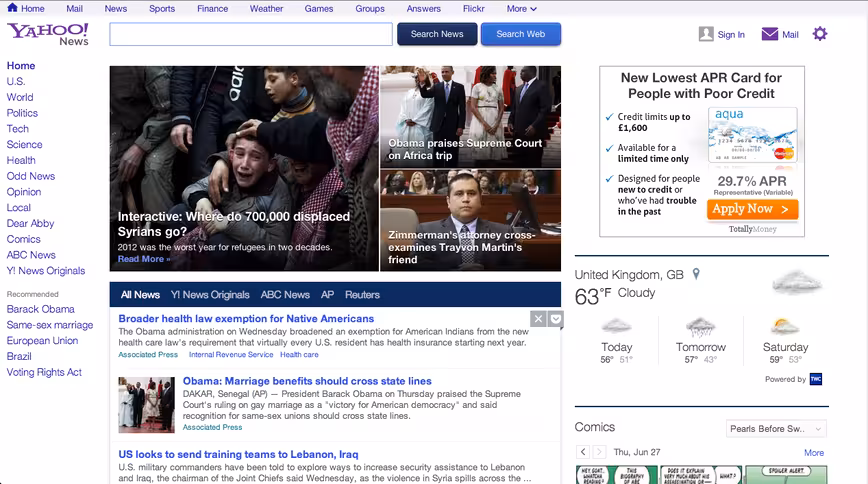This screenshot has height=484, width=868.
Task: Select Dear Abby in the left sidebar
Action: pos(30,223)
